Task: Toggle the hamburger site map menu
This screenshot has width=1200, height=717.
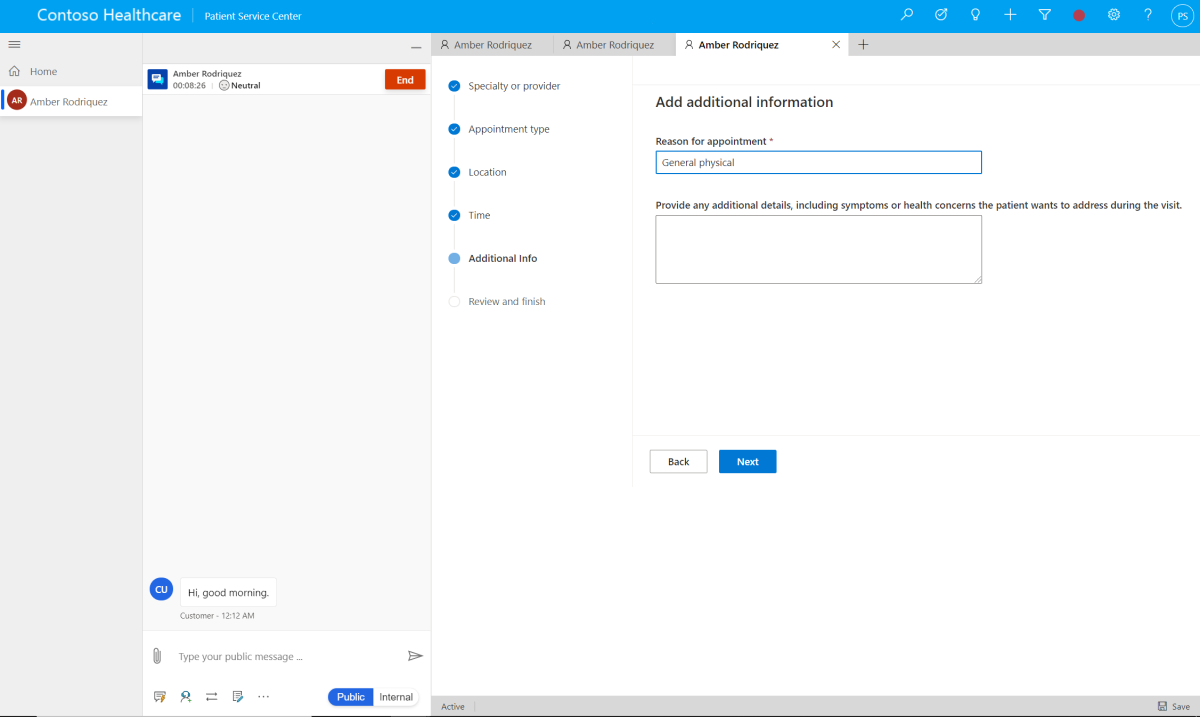Action: (x=14, y=44)
